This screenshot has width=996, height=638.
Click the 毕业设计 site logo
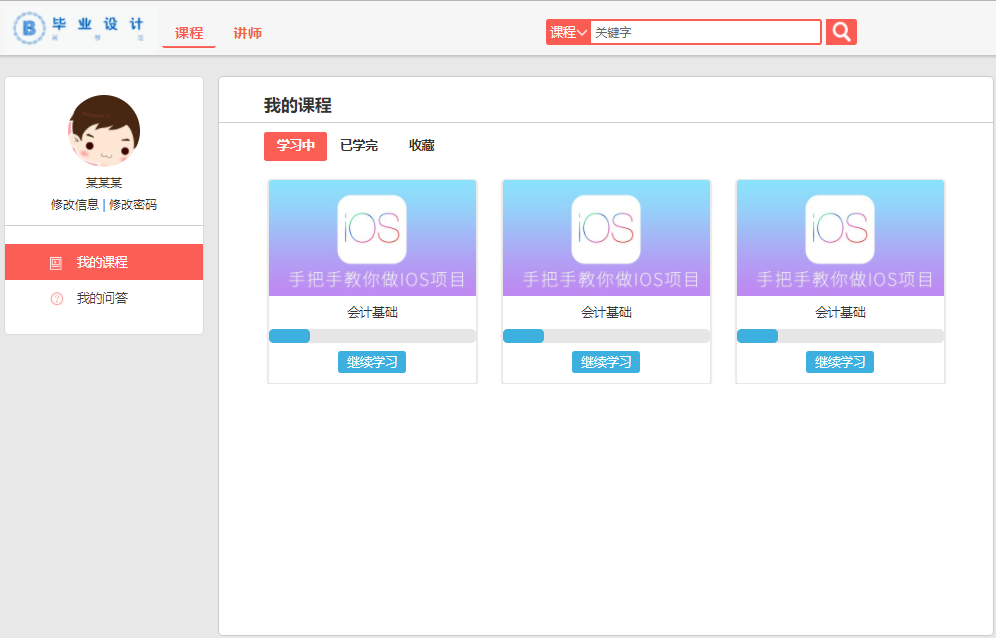click(x=84, y=29)
